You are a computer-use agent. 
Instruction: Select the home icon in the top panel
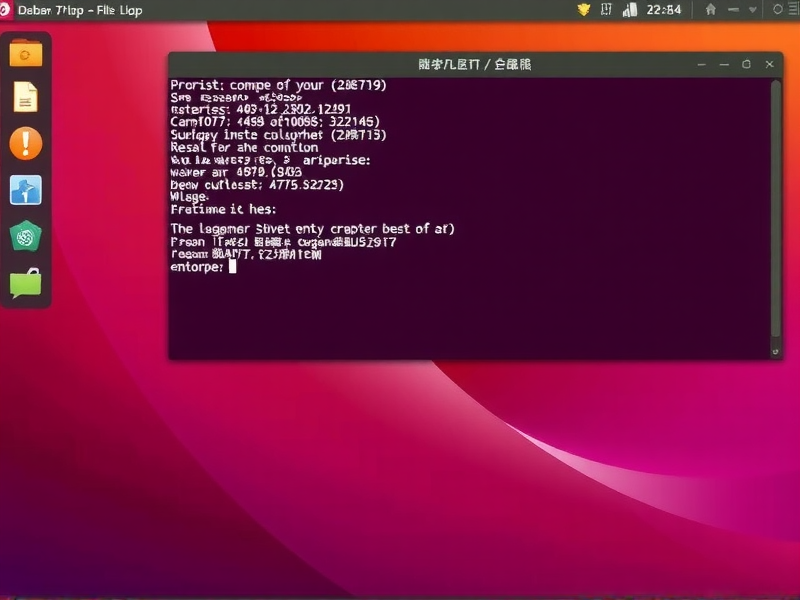(x=712, y=10)
